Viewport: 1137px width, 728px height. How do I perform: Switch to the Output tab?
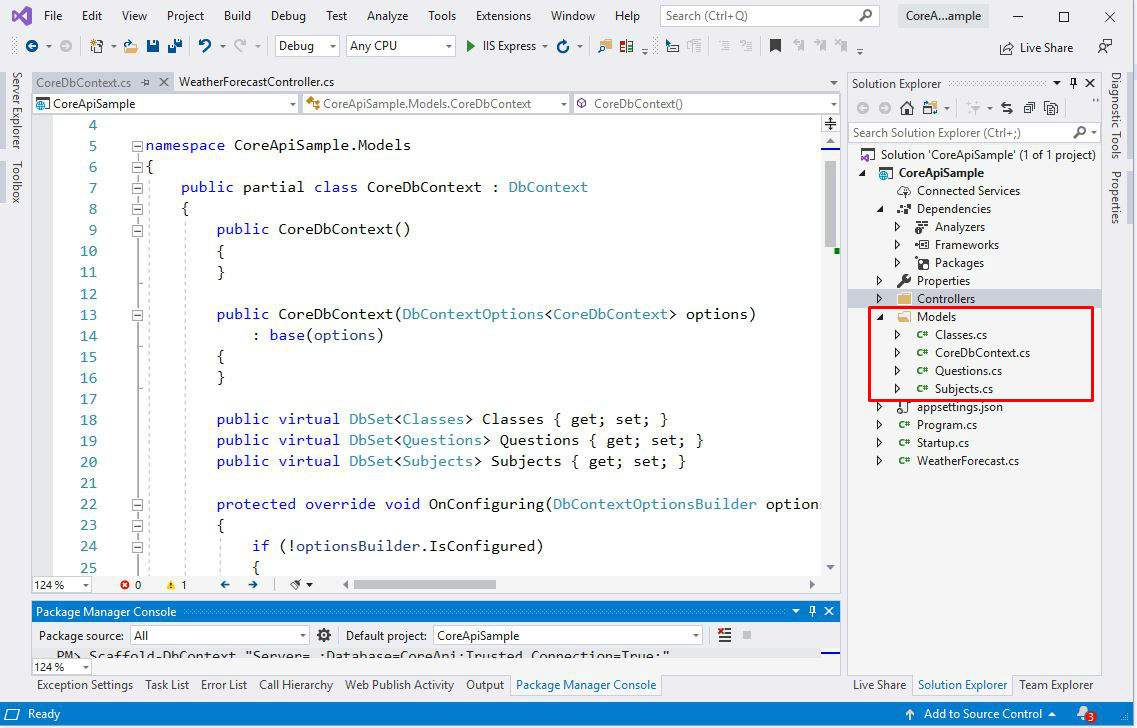point(485,684)
